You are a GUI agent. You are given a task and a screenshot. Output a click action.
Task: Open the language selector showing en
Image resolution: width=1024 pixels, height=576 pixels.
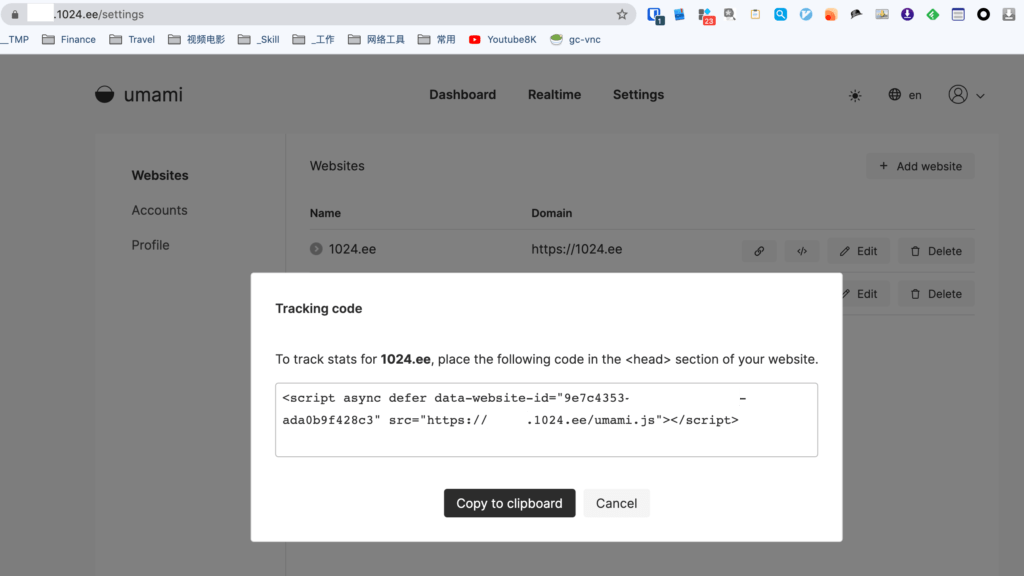click(904, 95)
